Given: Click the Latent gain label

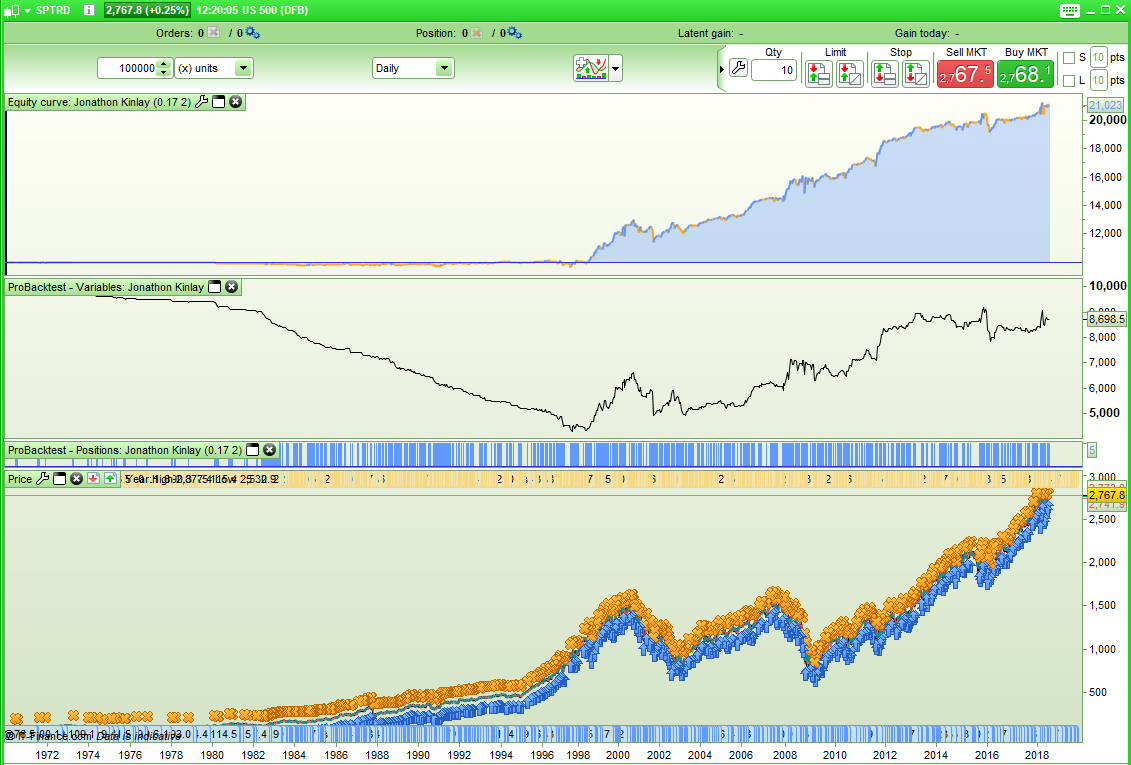Looking at the screenshot, I should [705, 33].
